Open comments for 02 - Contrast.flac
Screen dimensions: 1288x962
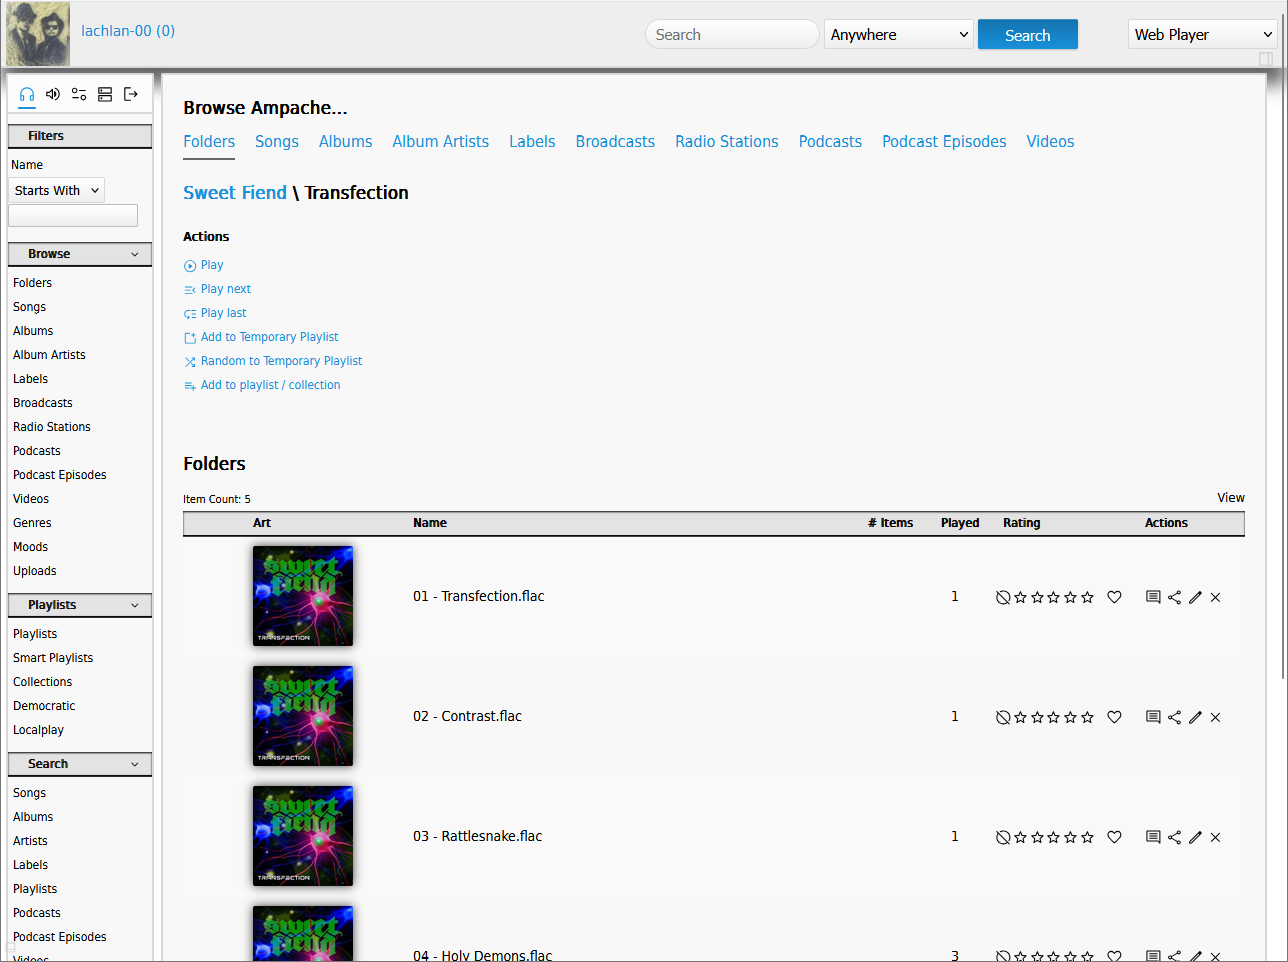coord(1153,717)
